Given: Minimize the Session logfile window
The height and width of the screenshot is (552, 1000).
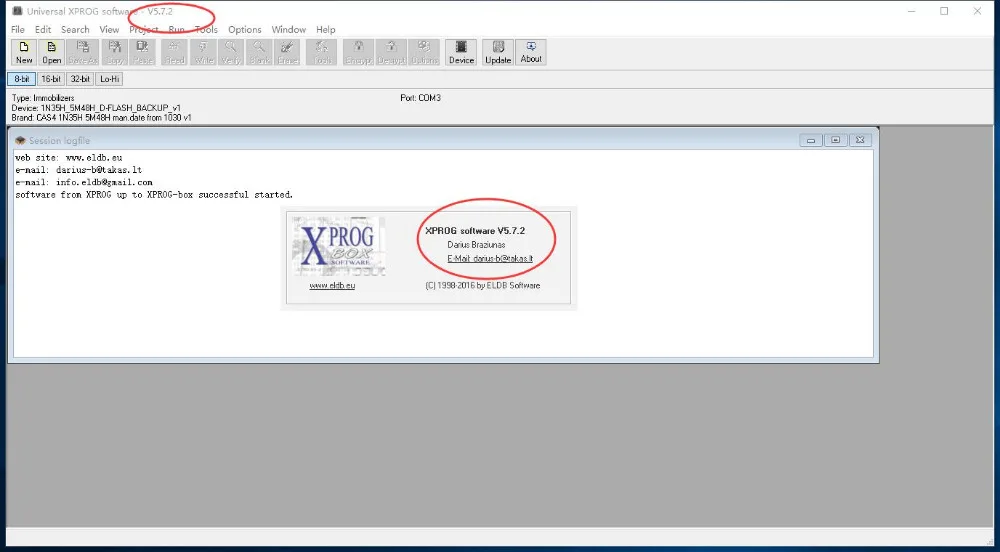Looking at the screenshot, I should (811, 140).
